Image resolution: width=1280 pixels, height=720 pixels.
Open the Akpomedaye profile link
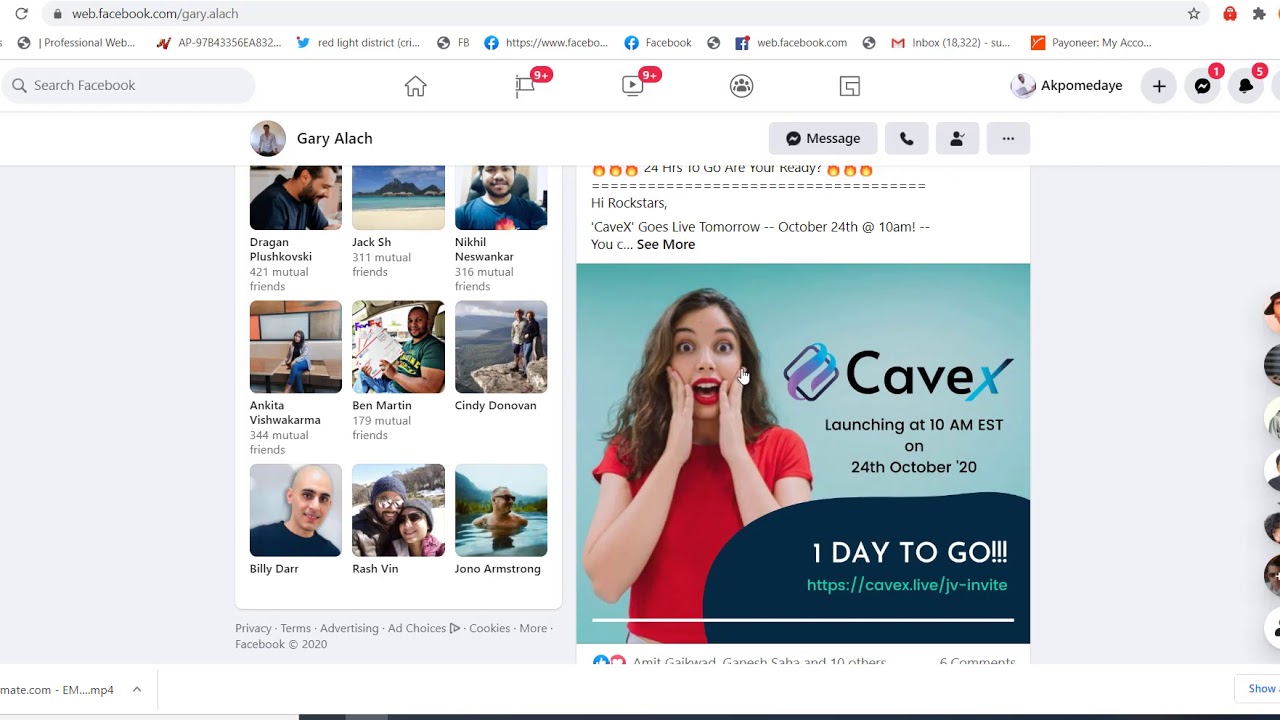point(1067,86)
